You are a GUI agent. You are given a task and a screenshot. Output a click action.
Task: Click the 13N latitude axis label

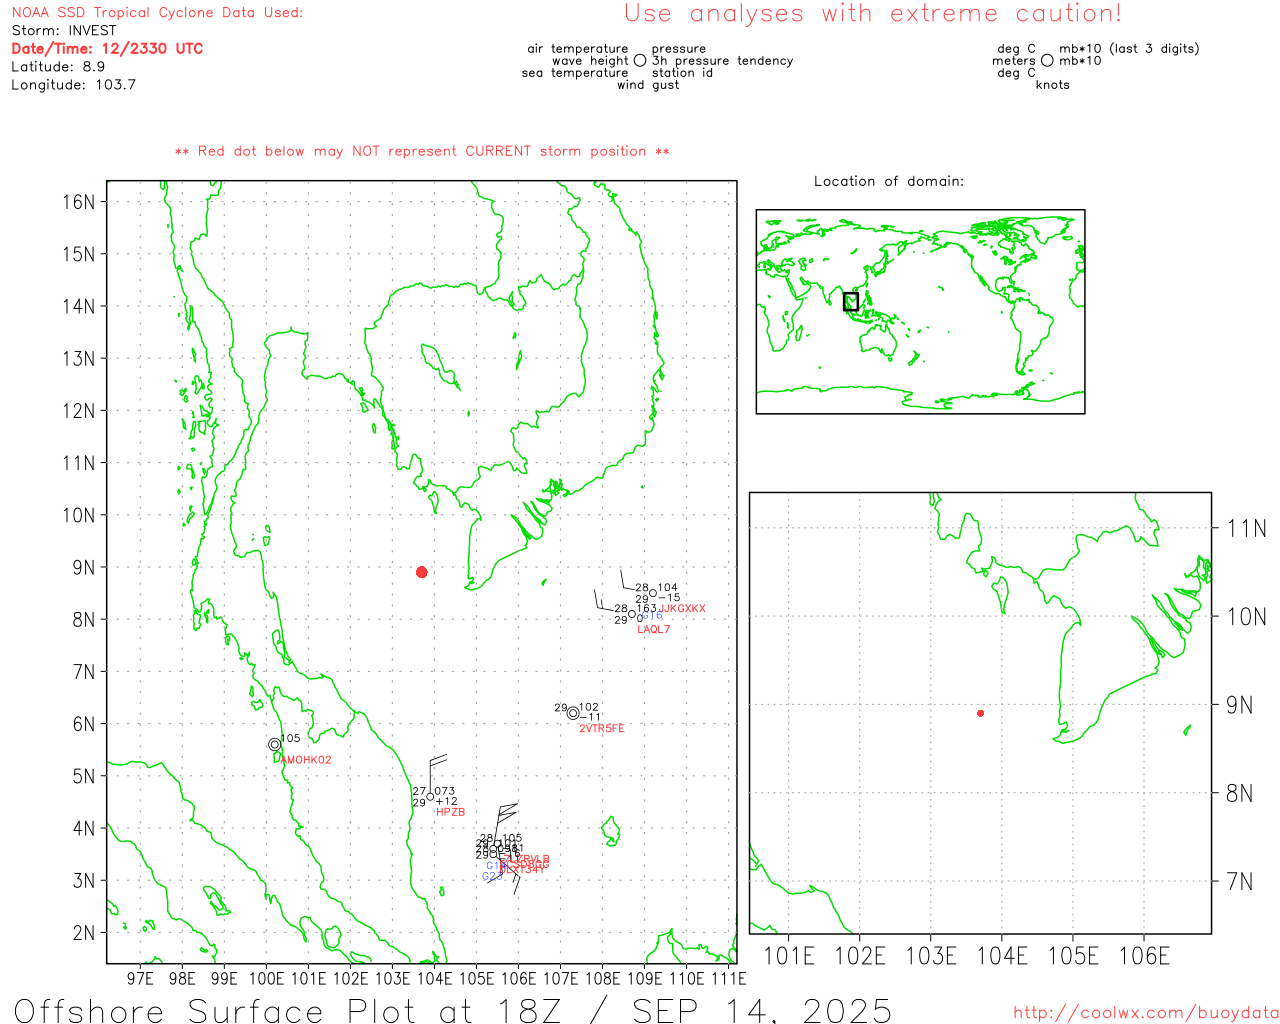coord(78,358)
